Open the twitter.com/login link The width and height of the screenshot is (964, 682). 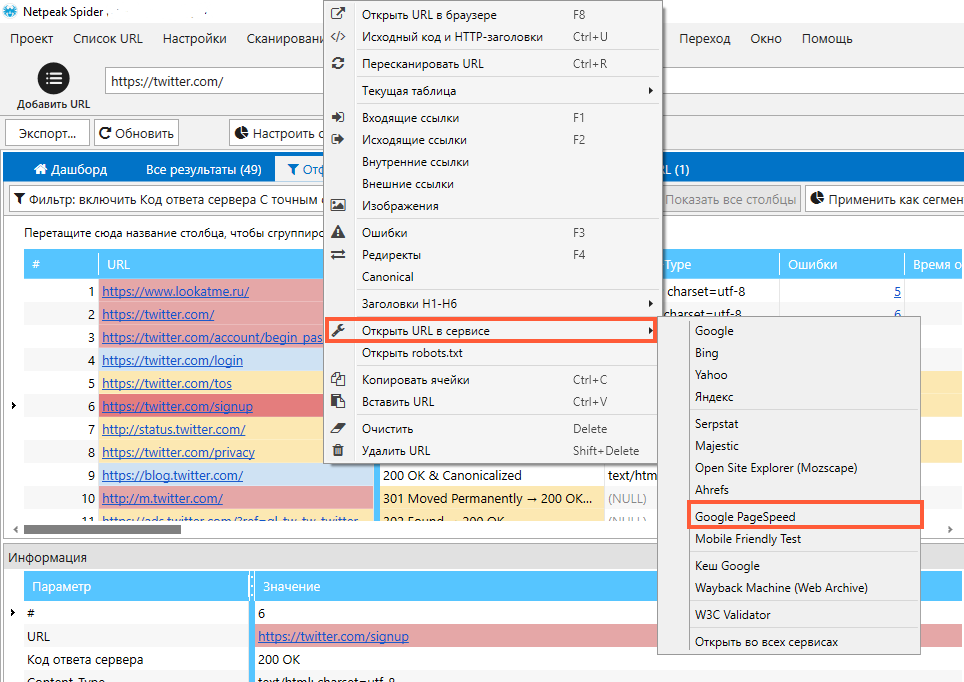pyautogui.click(x=172, y=360)
